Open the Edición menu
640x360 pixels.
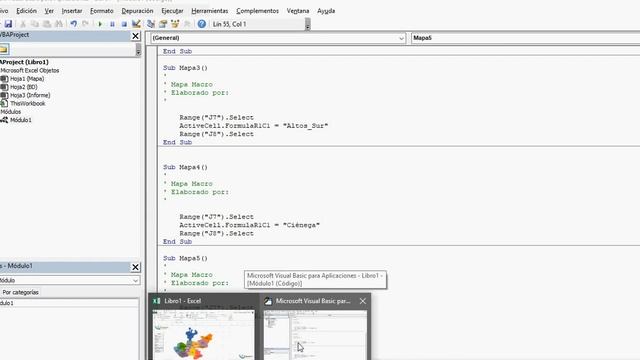coord(26,11)
